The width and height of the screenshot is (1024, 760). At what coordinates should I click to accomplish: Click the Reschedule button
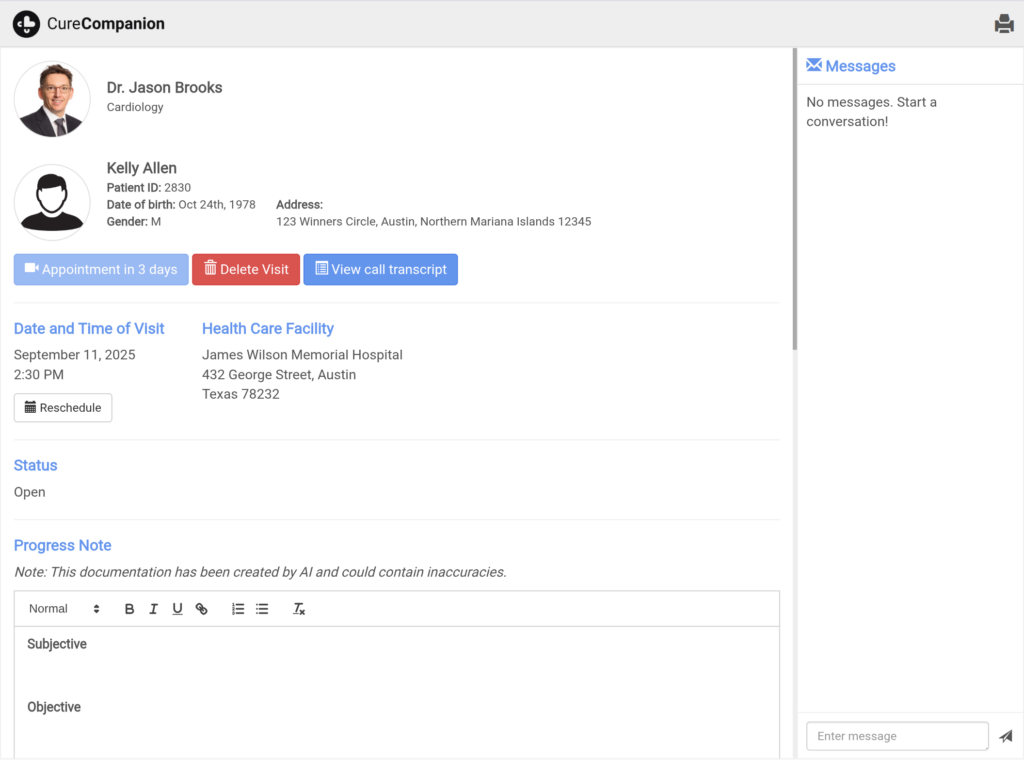pyautogui.click(x=63, y=408)
